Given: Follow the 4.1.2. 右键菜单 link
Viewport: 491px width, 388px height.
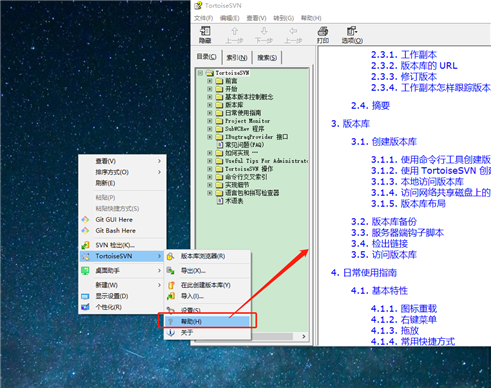Looking at the screenshot, I should click(x=404, y=320).
